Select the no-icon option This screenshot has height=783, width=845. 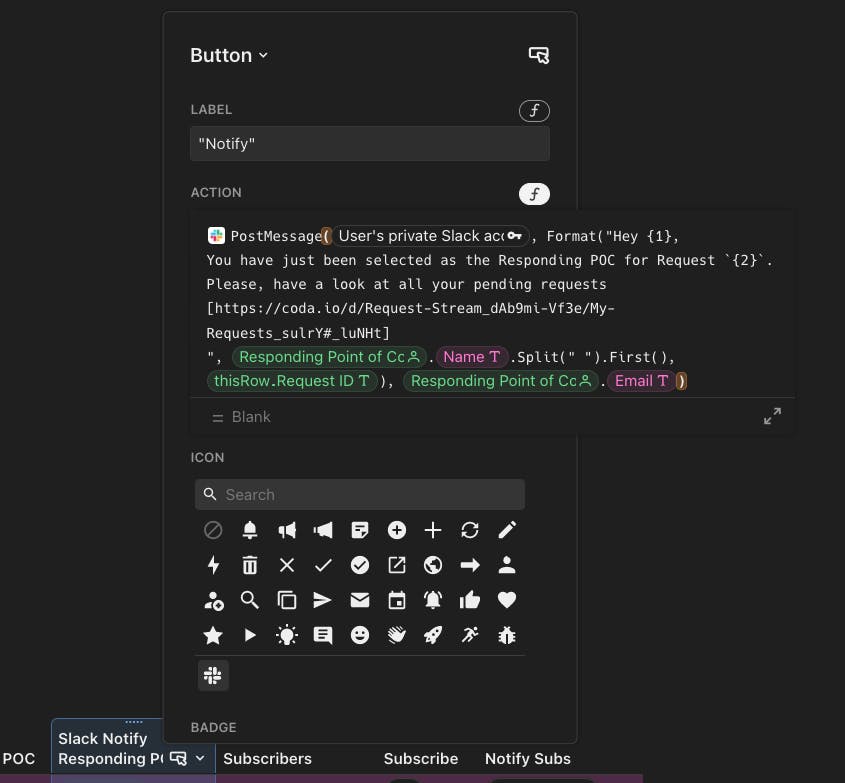[x=213, y=530]
